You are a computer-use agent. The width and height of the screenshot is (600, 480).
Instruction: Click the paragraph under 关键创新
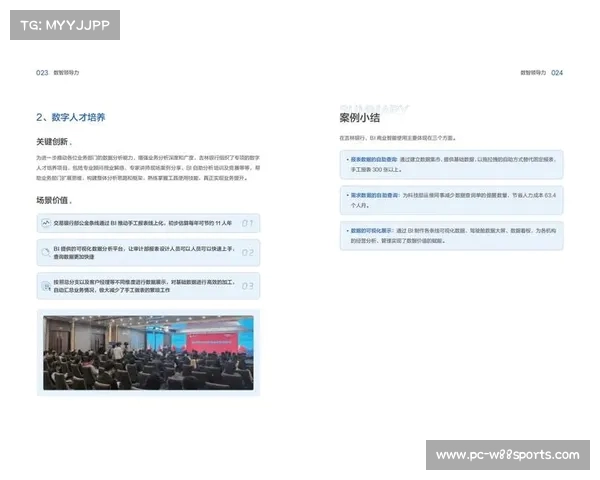pos(148,168)
